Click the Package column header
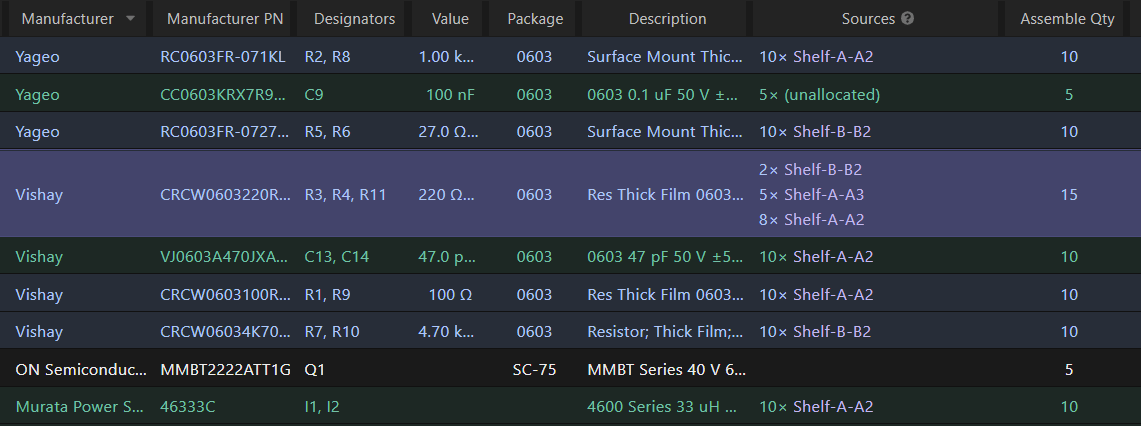Viewport: 1141px width, 426px height. [x=535, y=19]
